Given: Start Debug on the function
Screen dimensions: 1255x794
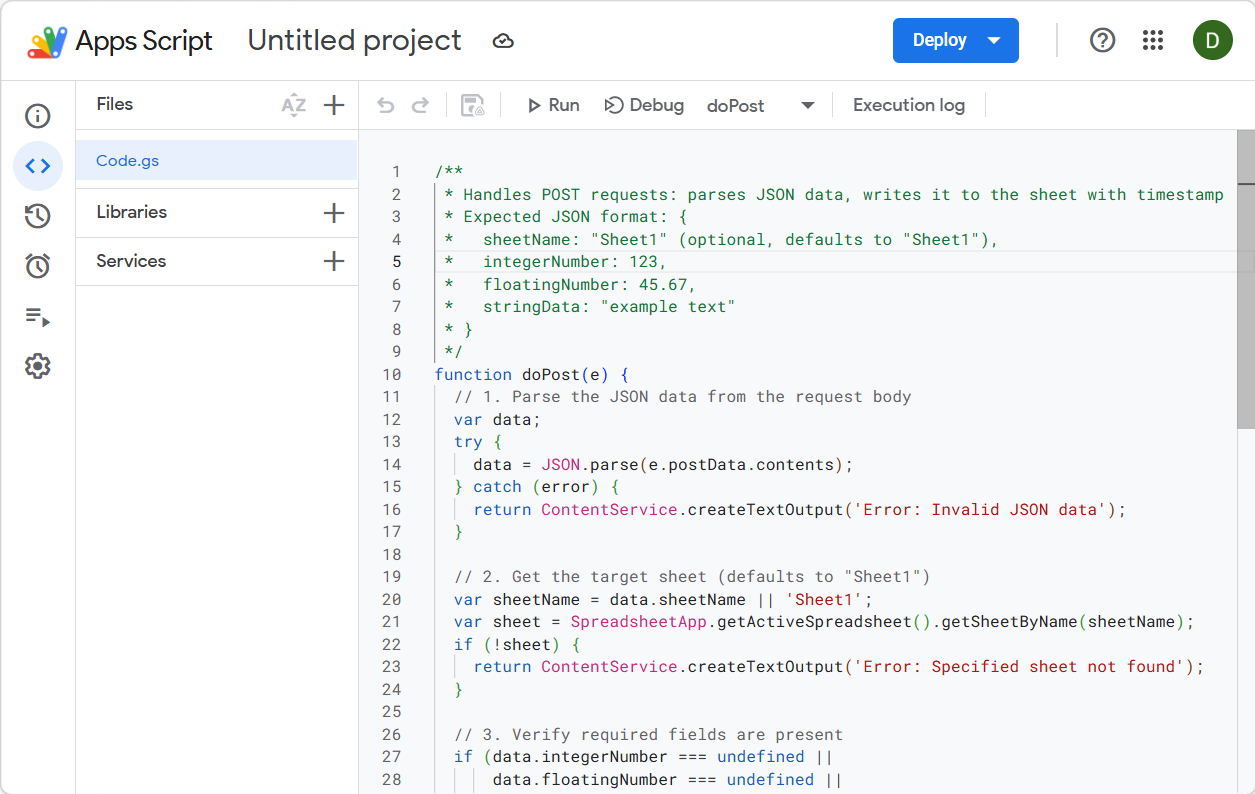Looking at the screenshot, I should 644,105.
